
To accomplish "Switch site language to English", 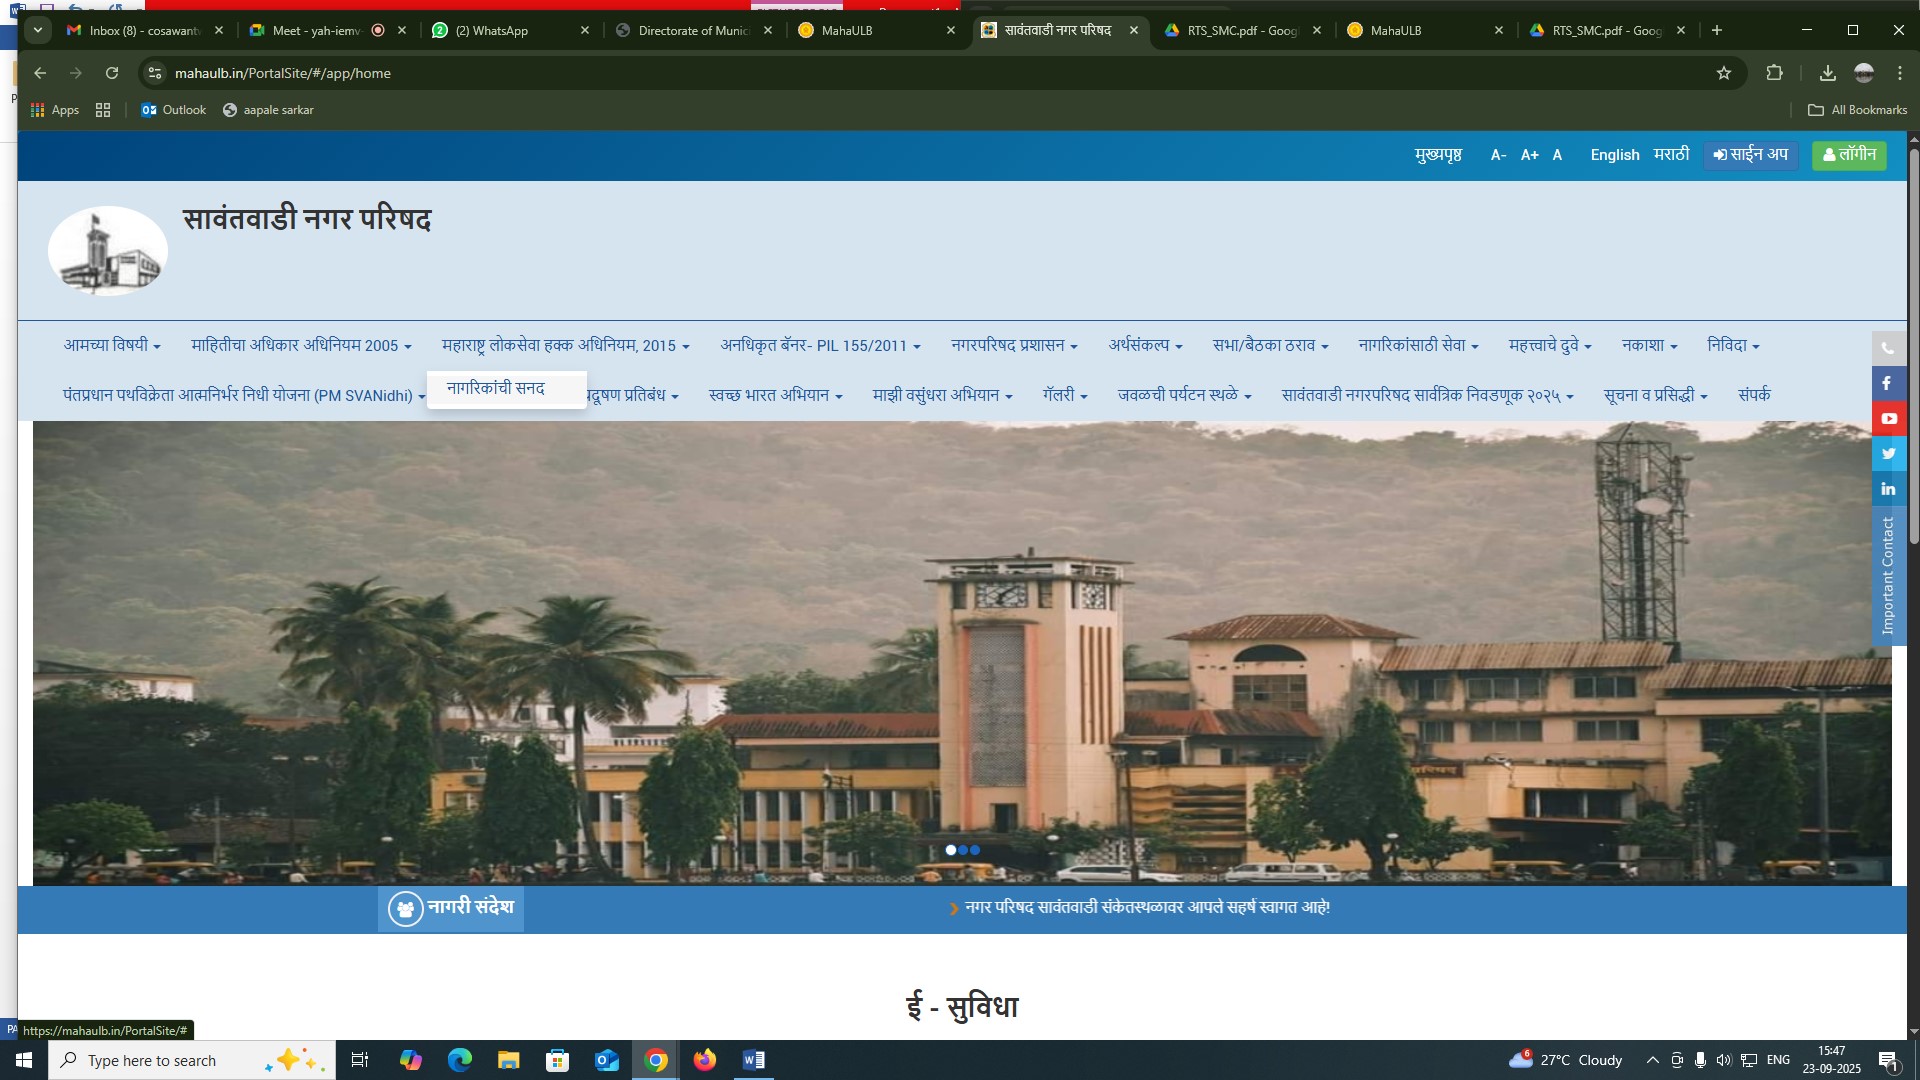I will (1614, 155).
